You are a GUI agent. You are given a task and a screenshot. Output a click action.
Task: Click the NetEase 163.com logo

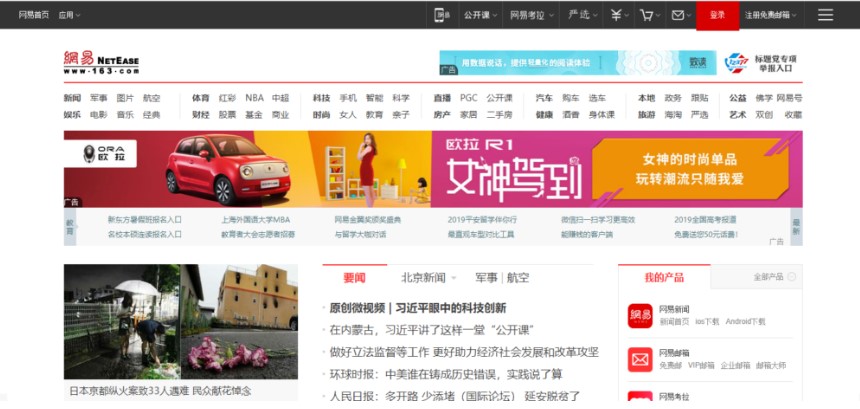(x=101, y=63)
